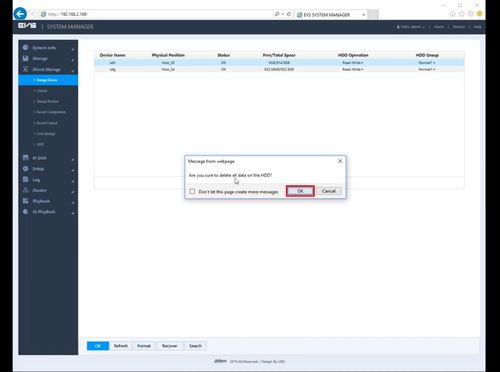500x372 pixels.
Task: Go back with browser back arrow
Action: (x=20, y=14)
